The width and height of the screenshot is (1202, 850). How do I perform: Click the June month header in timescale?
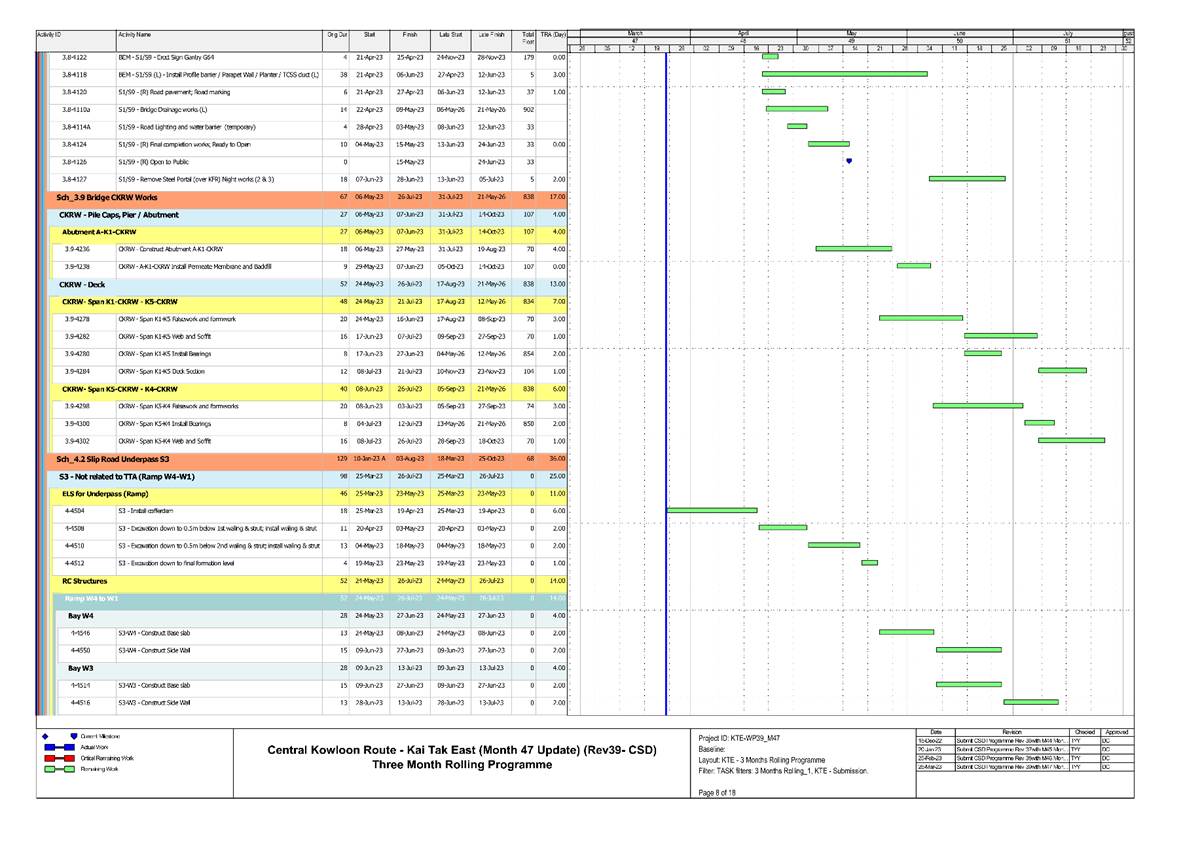coord(959,32)
